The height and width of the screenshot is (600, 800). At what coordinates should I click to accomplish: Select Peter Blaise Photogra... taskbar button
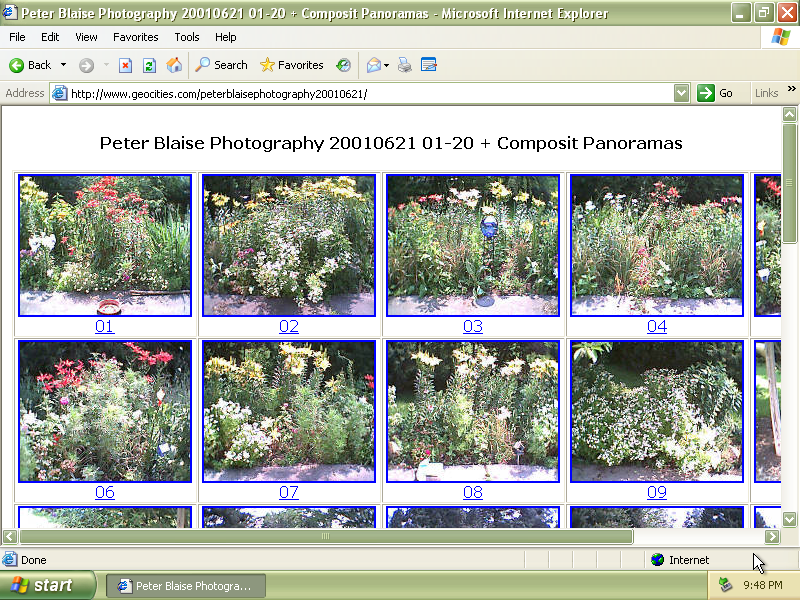point(186,586)
